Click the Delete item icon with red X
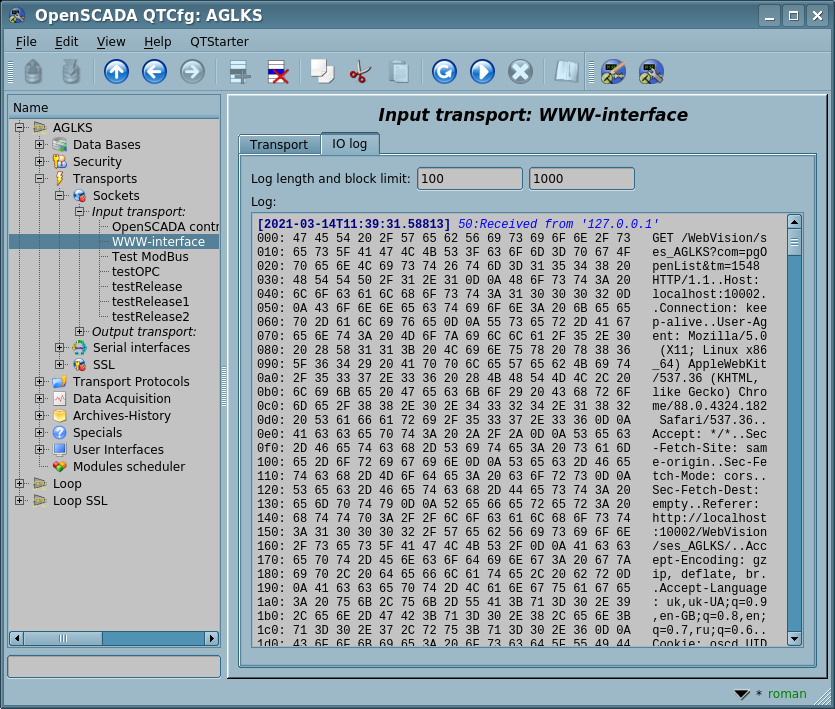 coord(278,72)
